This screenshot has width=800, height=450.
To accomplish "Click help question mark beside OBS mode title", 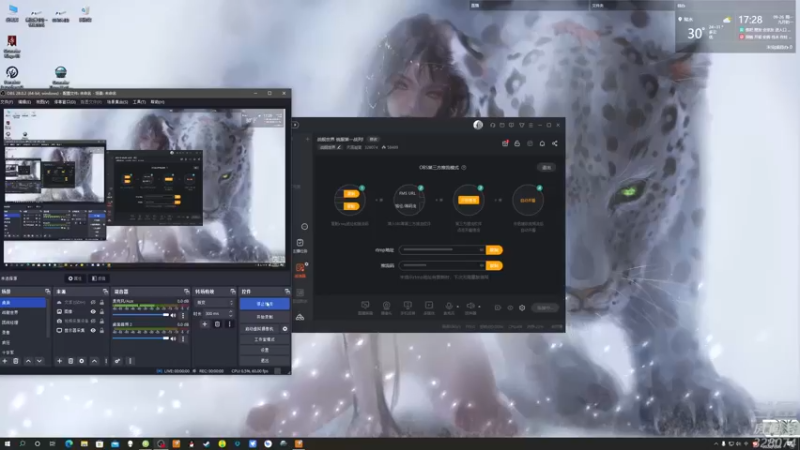I will click(x=463, y=167).
